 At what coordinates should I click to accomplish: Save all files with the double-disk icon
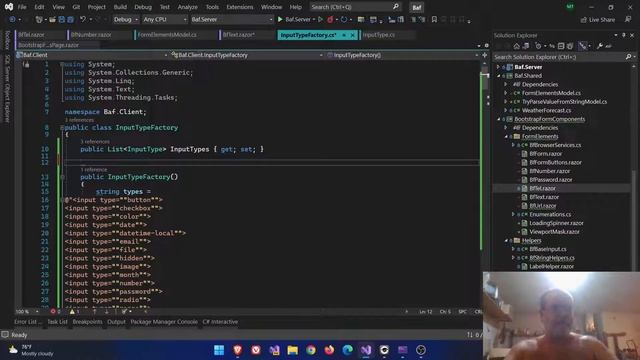71,19
